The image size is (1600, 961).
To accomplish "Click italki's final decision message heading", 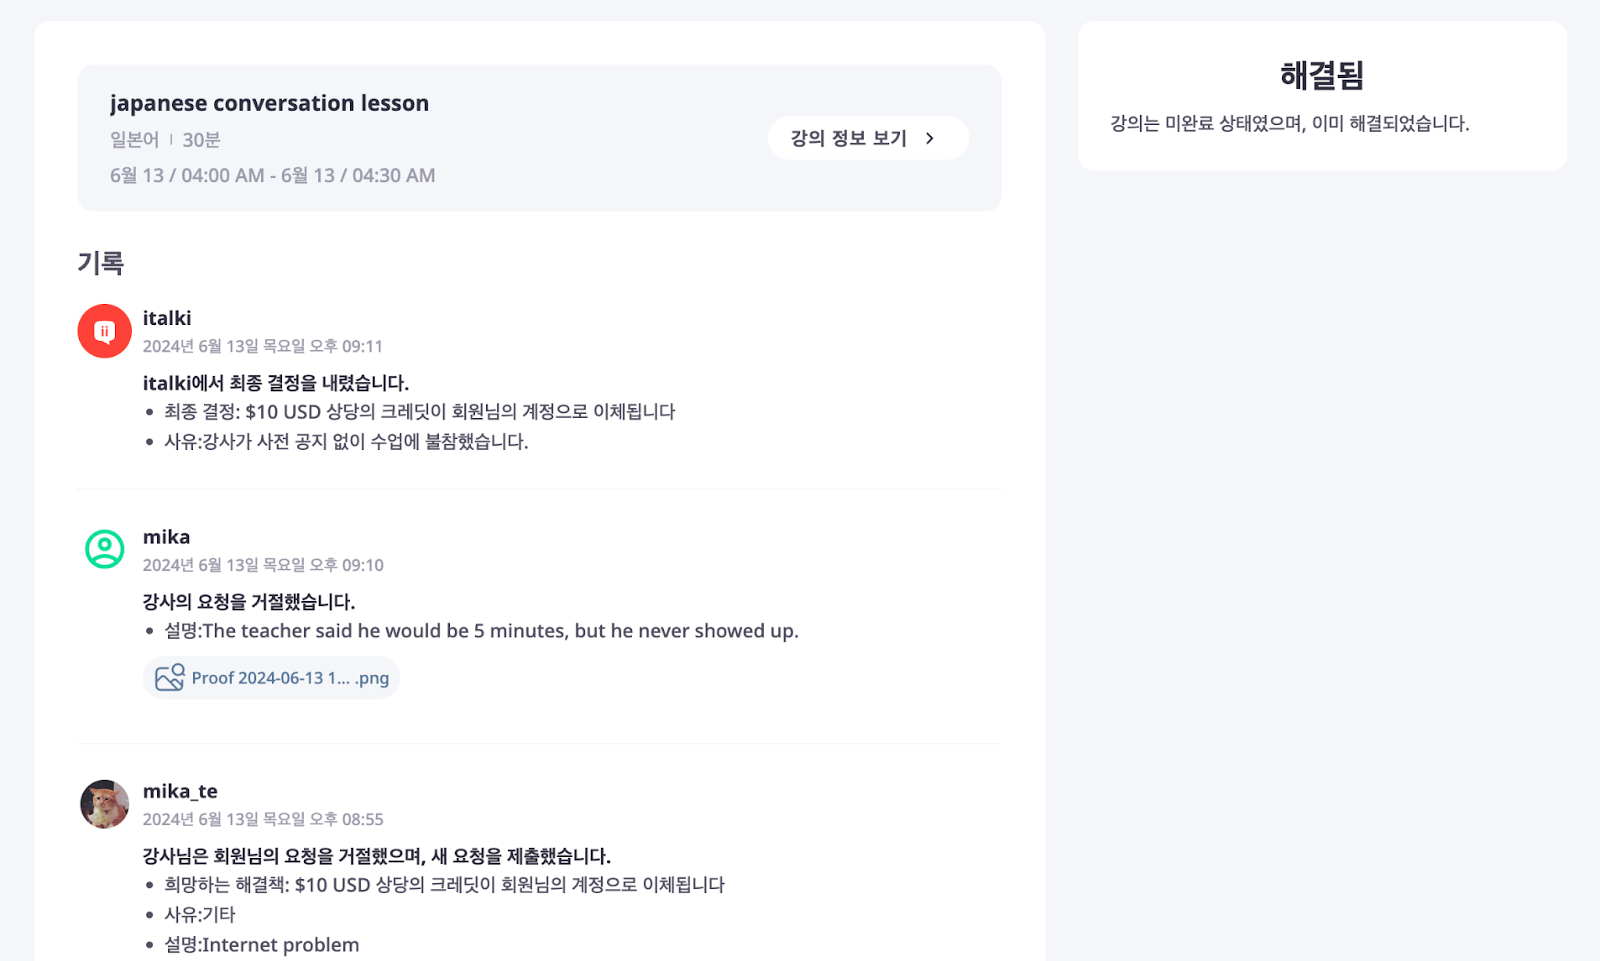I will [276, 382].
